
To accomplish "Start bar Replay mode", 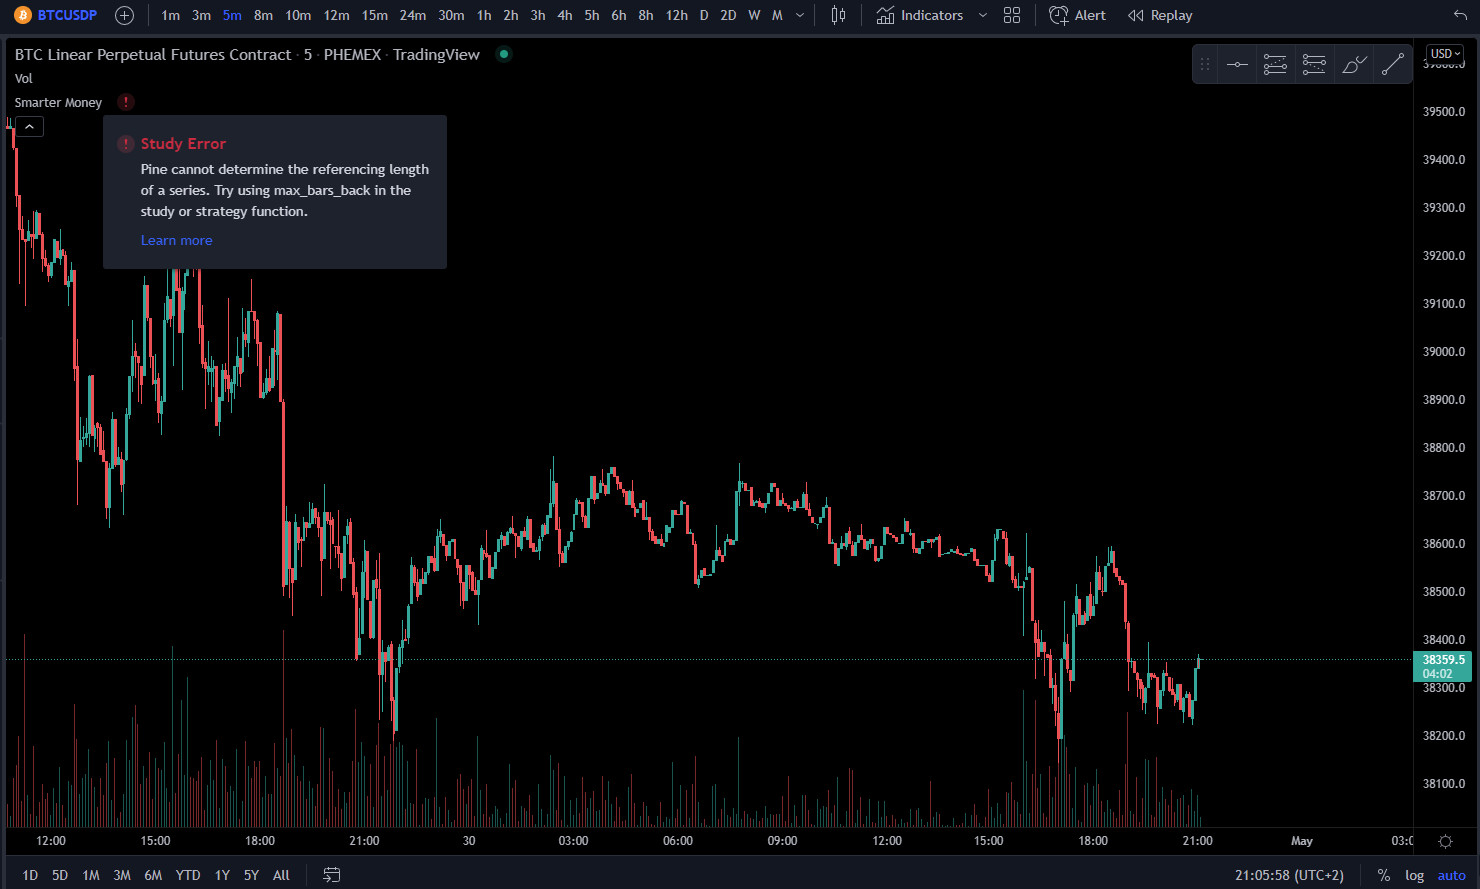I will click(x=1160, y=15).
